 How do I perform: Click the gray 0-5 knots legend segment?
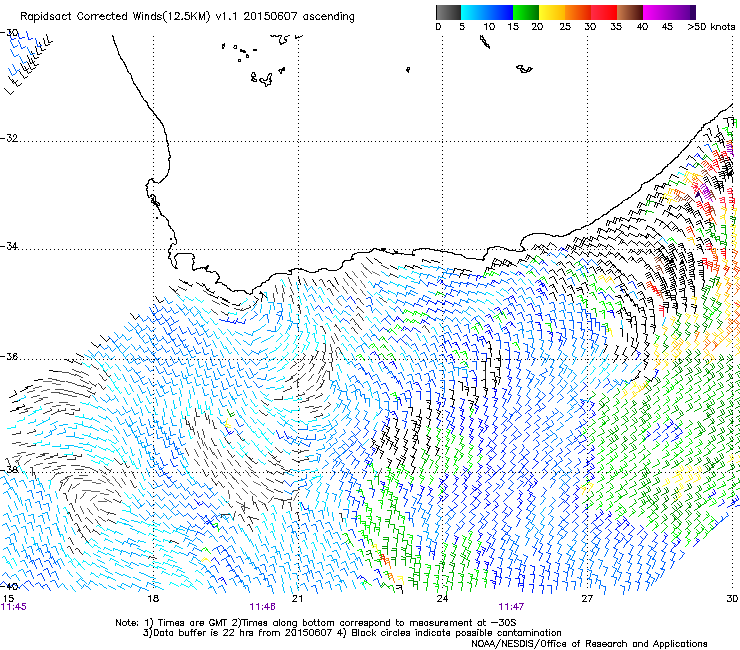click(x=448, y=12)
